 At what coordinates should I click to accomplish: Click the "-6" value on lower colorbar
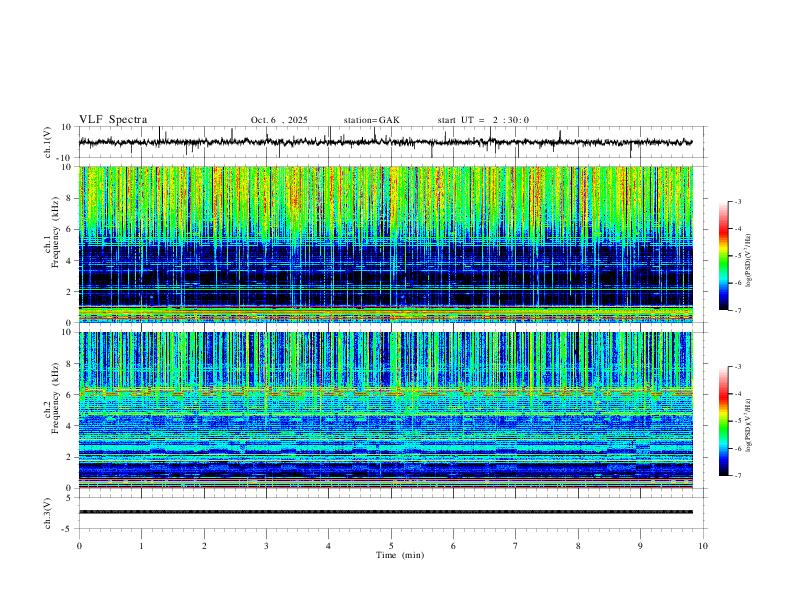point(737,448)
